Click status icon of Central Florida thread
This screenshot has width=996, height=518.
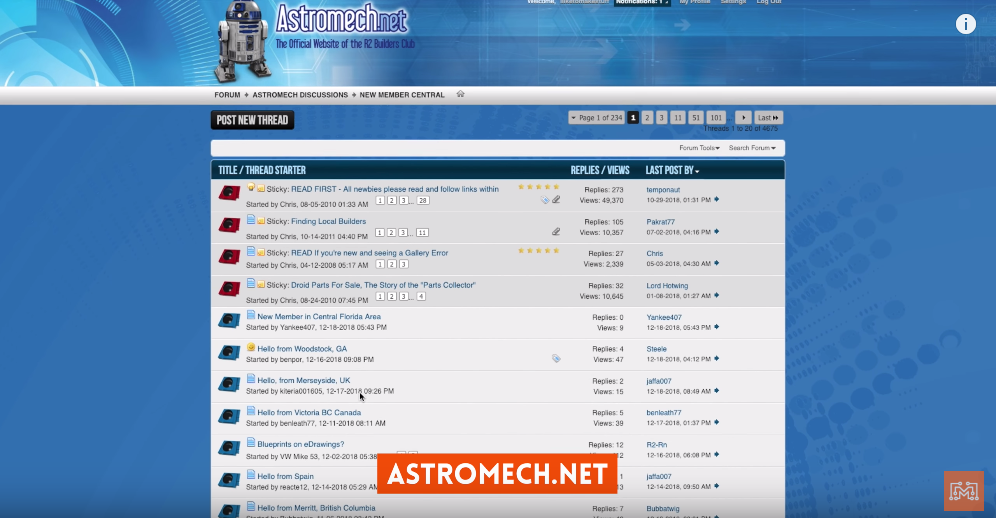click(x=229, y=321)
